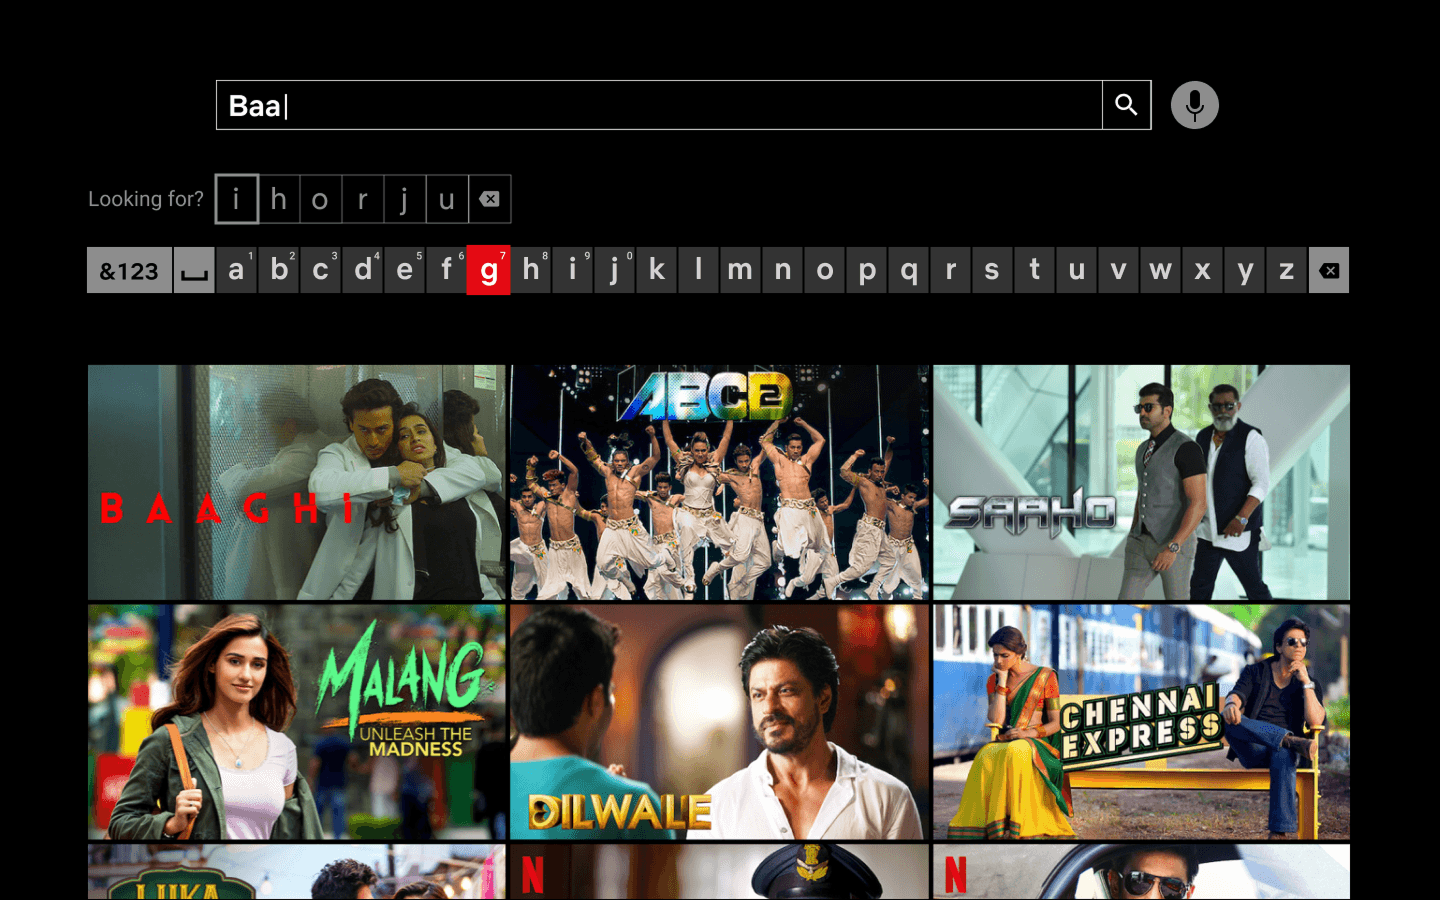This screenshot has height=900, width=1440.
Task: Select key y on the keyboard
Action: click(1245, 270)
